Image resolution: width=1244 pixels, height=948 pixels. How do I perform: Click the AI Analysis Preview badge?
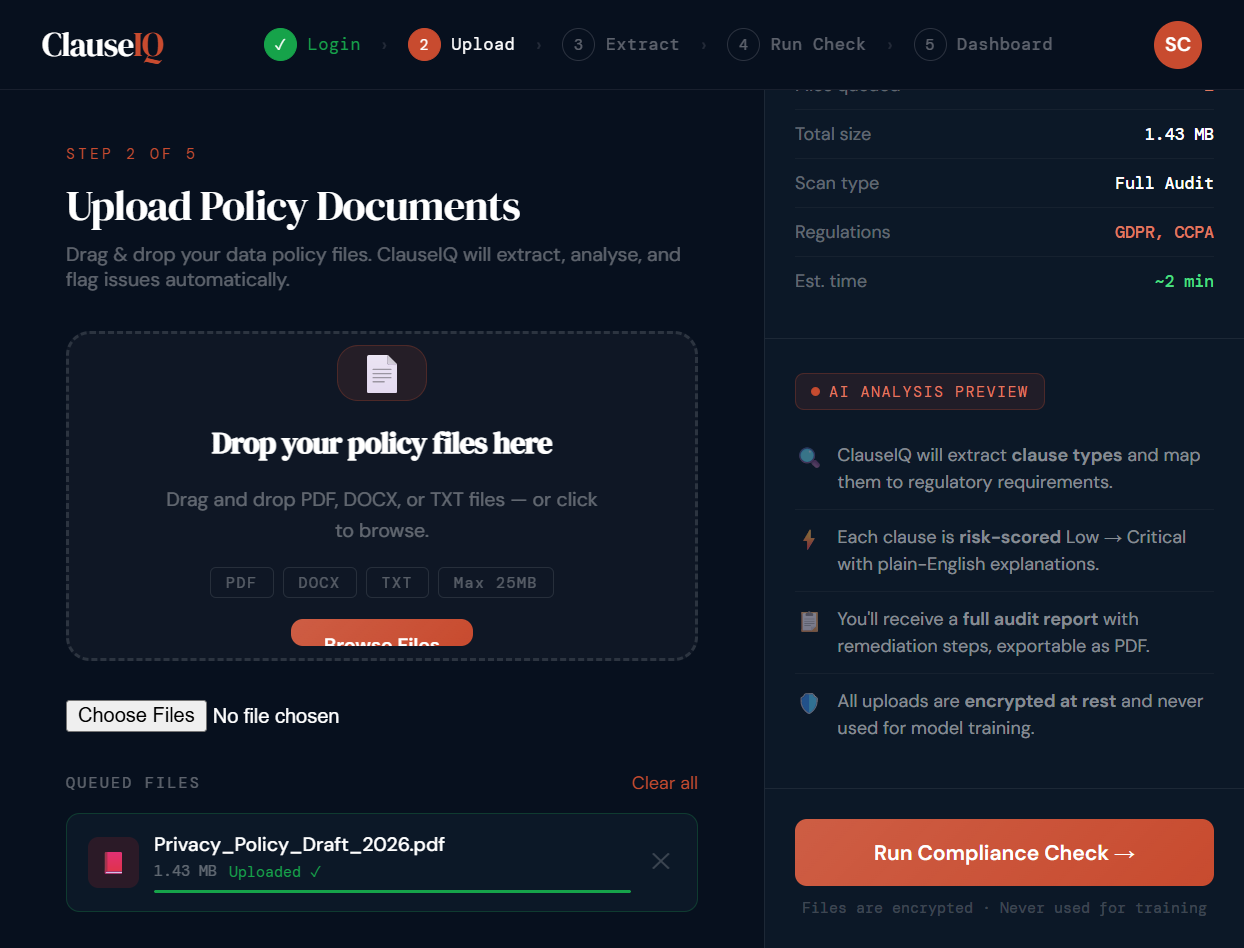coord(919,392)
